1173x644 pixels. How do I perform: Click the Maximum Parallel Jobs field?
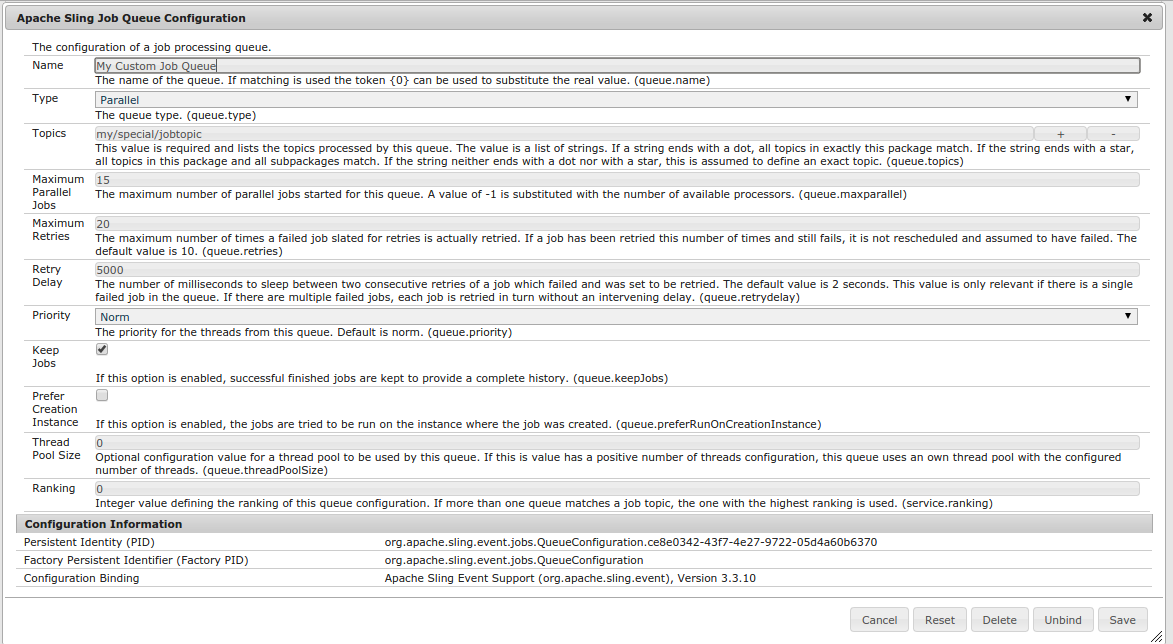coord(617,180)
